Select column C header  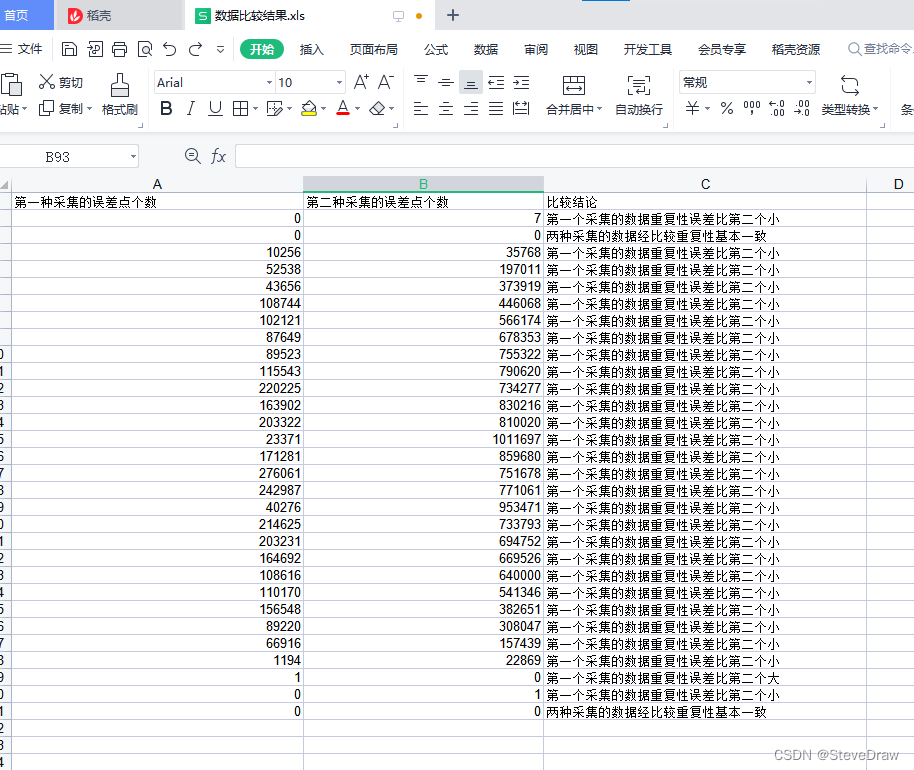[705, 184]
